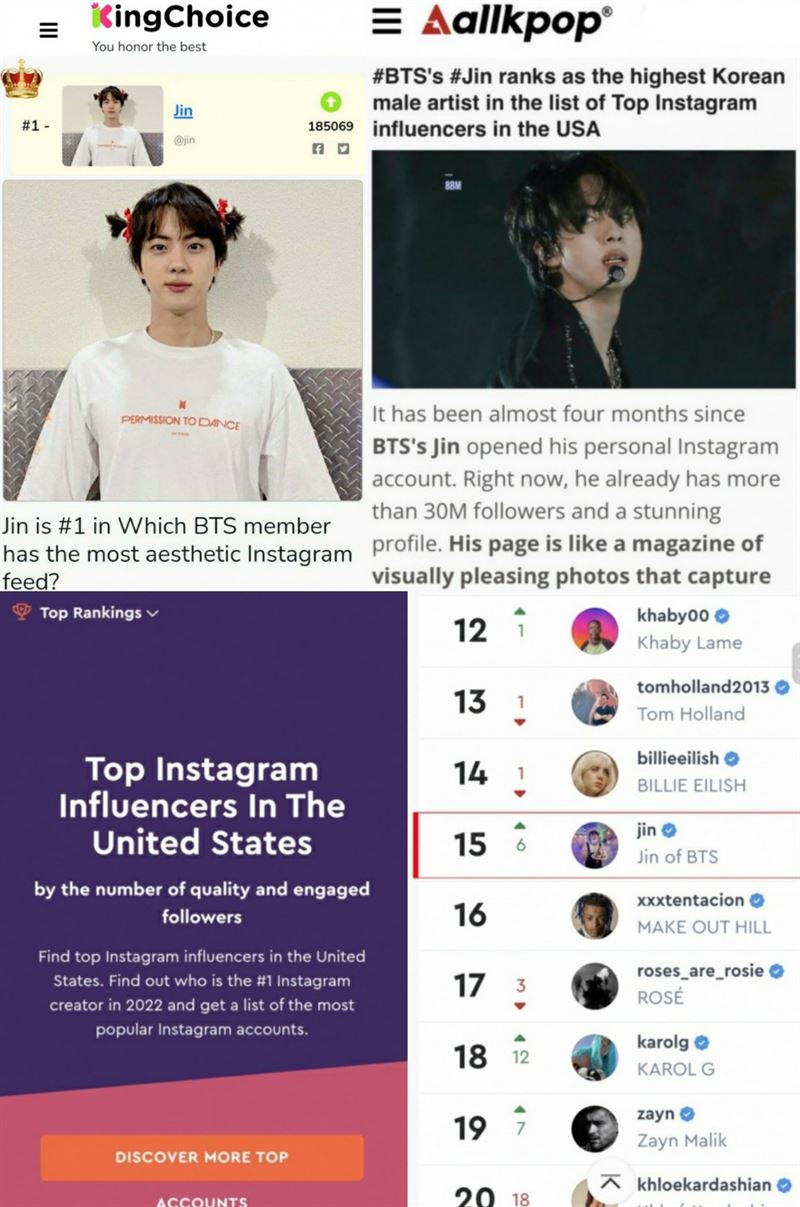This screenshot has width=800, height=1207.
Task: Open KingChoice hamburger menu
Action: [48, 30]
